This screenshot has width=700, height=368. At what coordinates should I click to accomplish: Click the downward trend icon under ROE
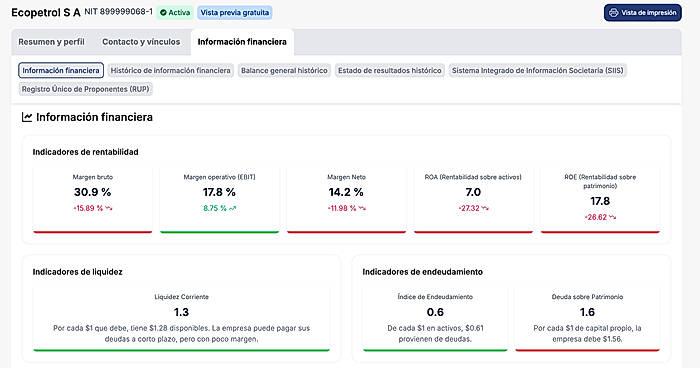click(612, 217)
